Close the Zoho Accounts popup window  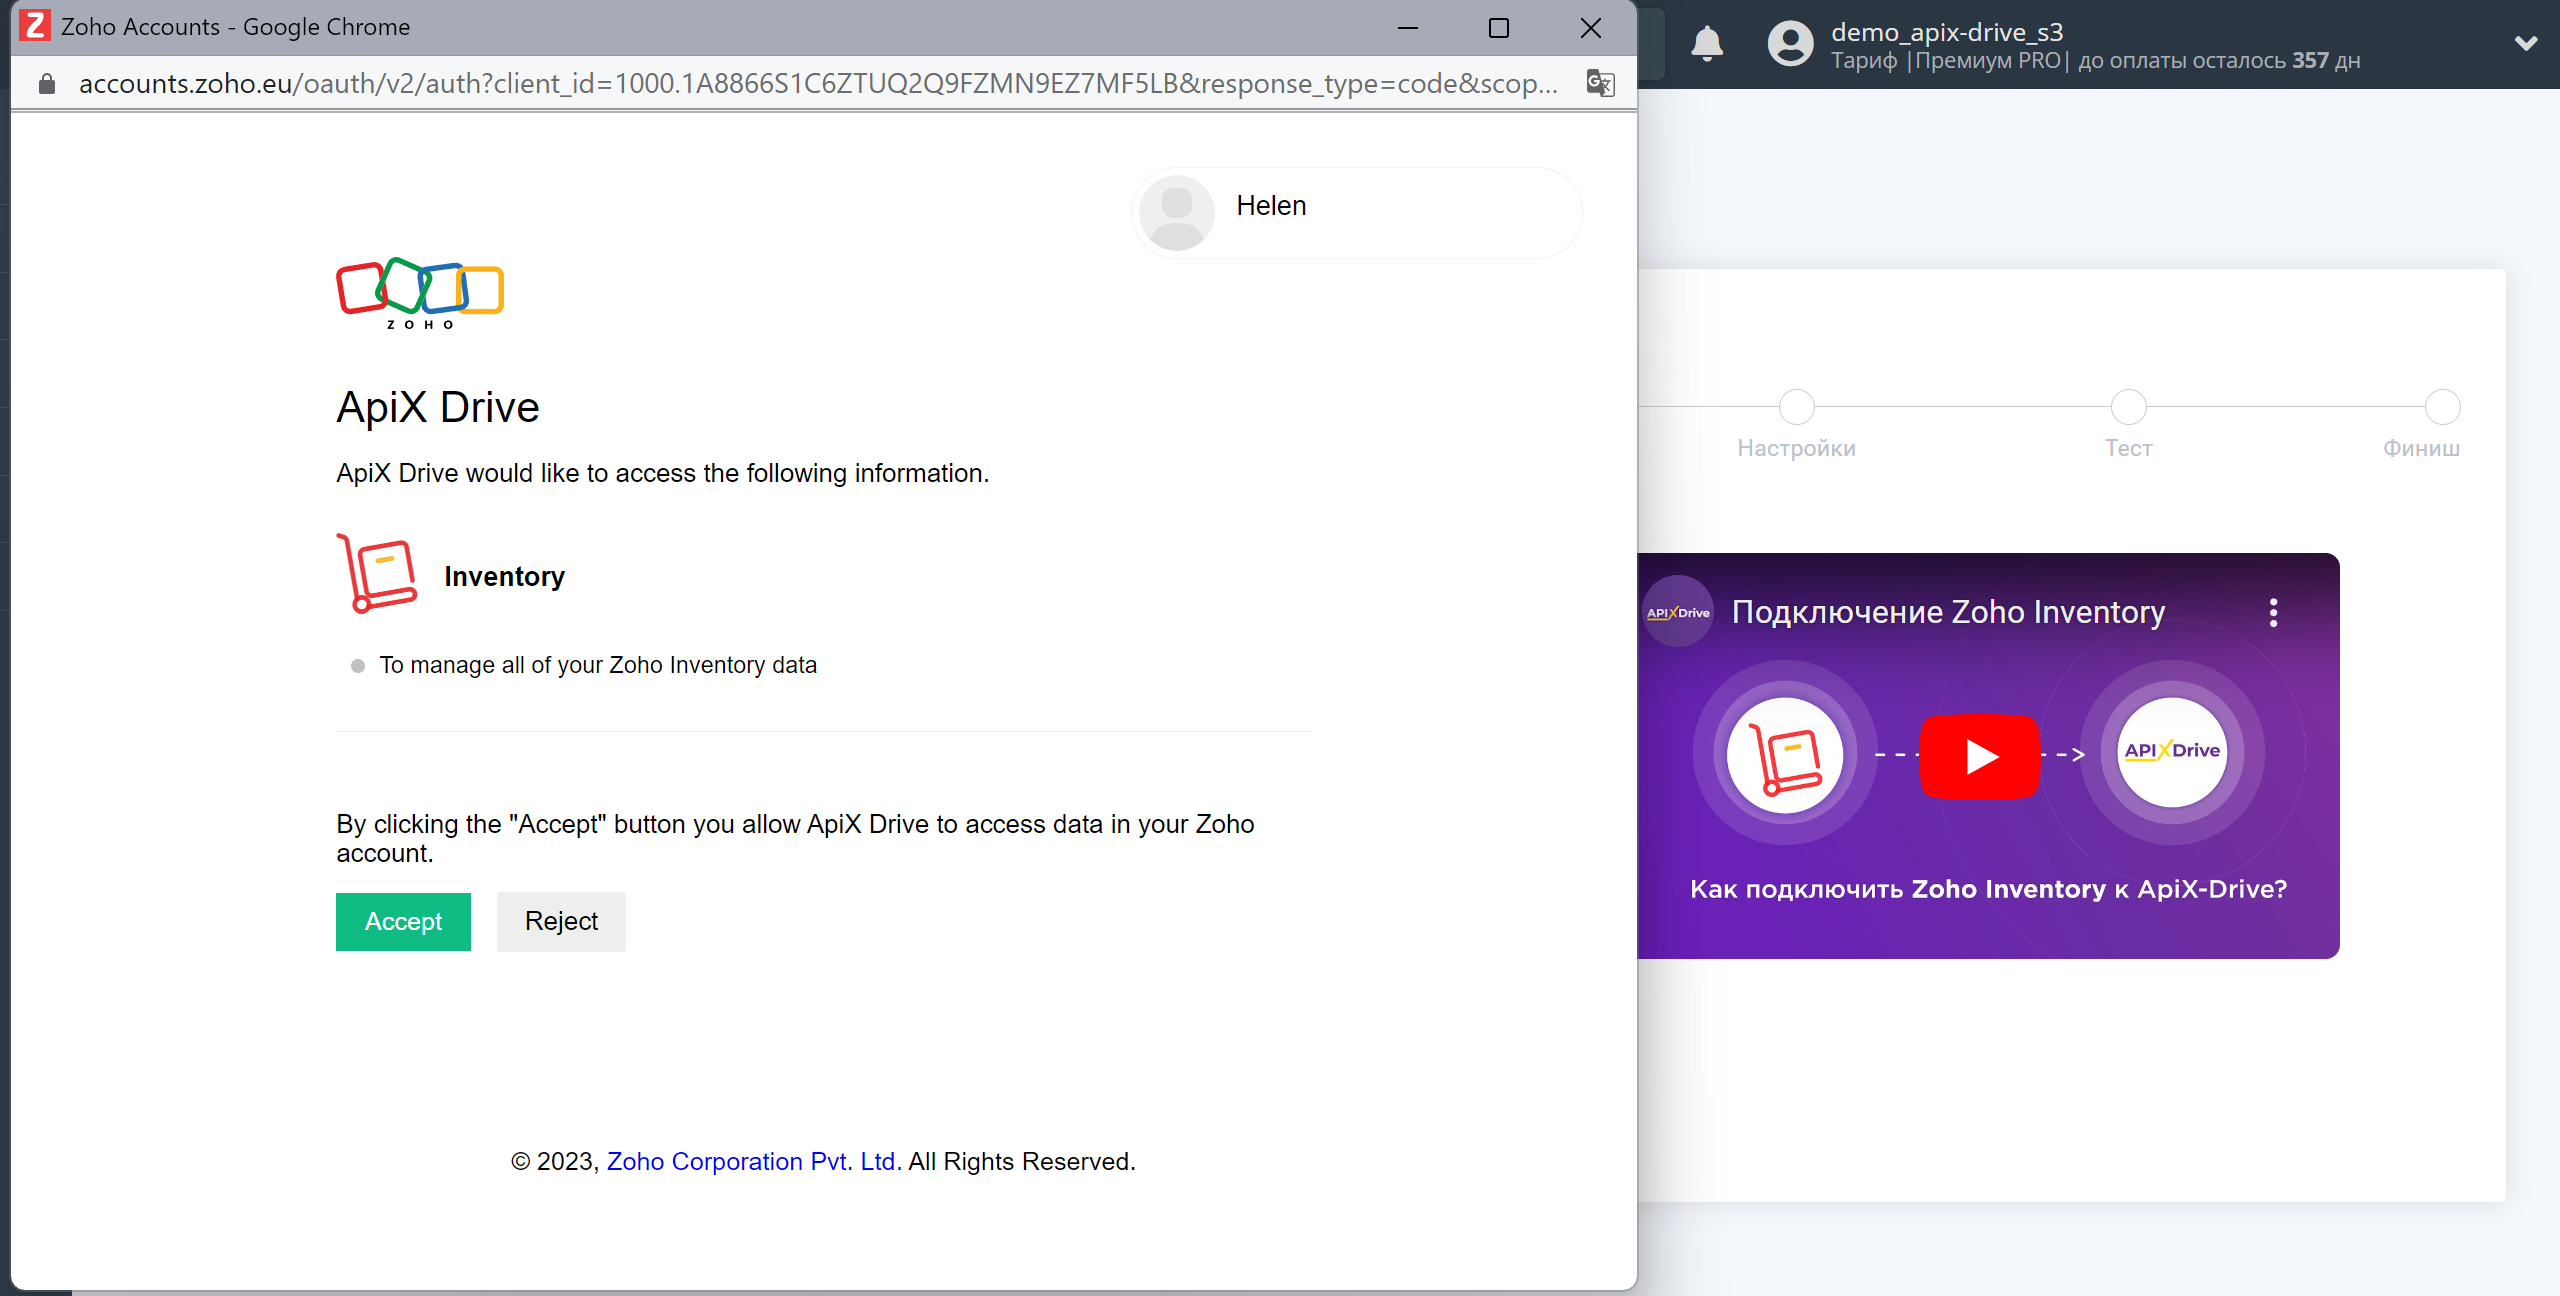(x=1591, y=28)
